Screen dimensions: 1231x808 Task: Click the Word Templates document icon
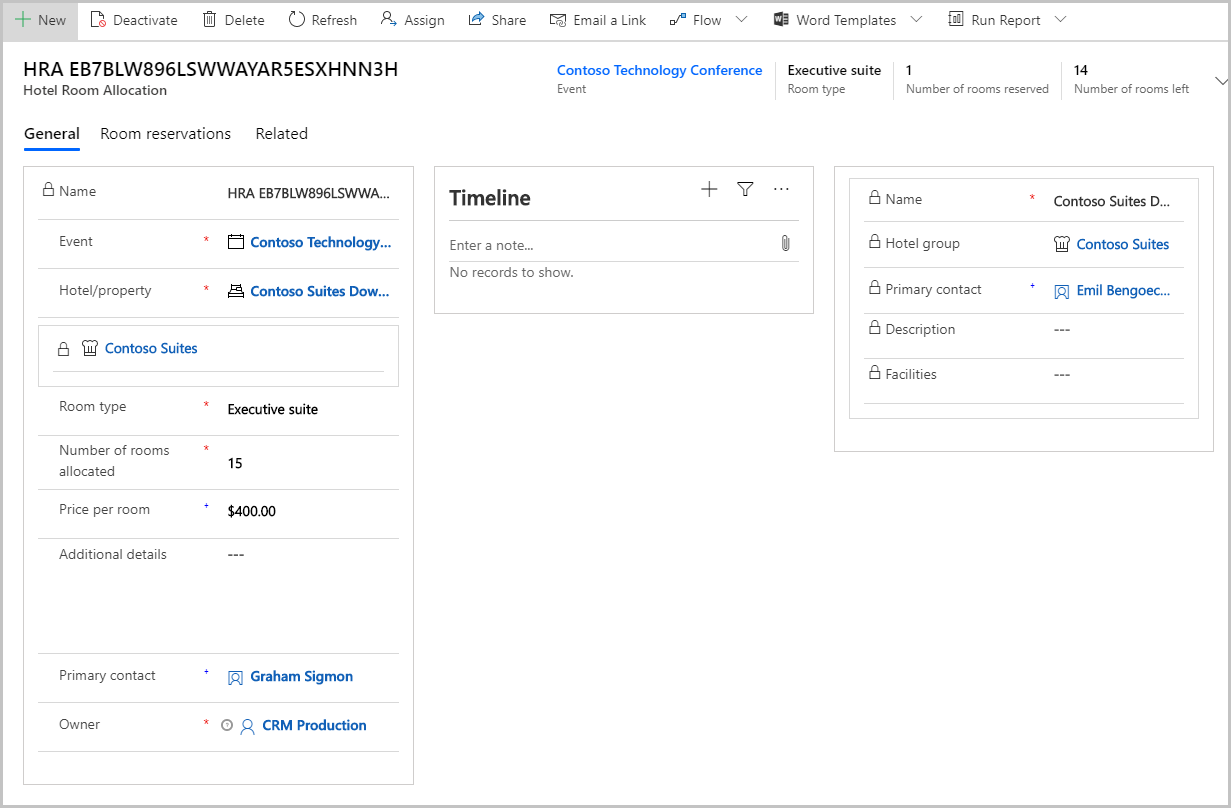782,20
